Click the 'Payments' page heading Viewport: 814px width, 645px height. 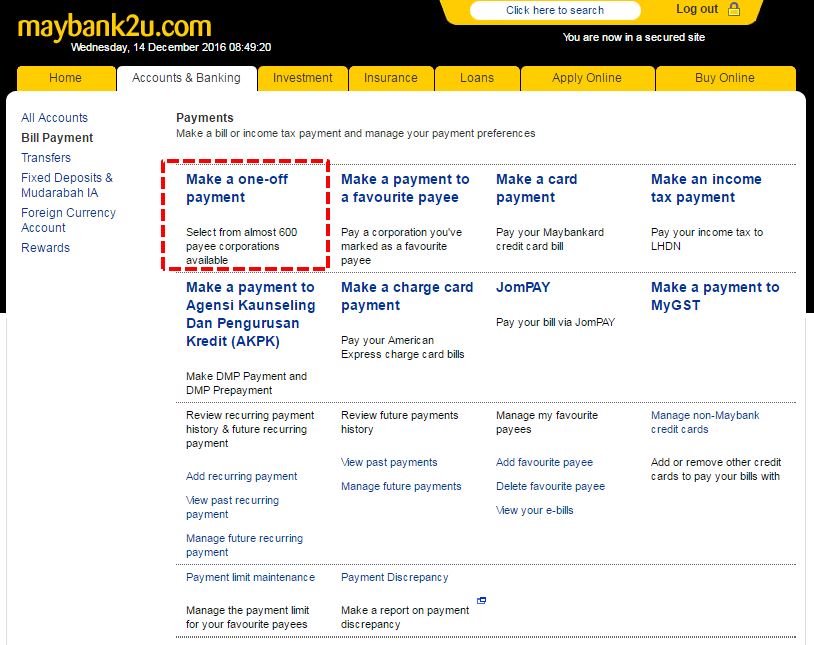click(x=205, y=117)
